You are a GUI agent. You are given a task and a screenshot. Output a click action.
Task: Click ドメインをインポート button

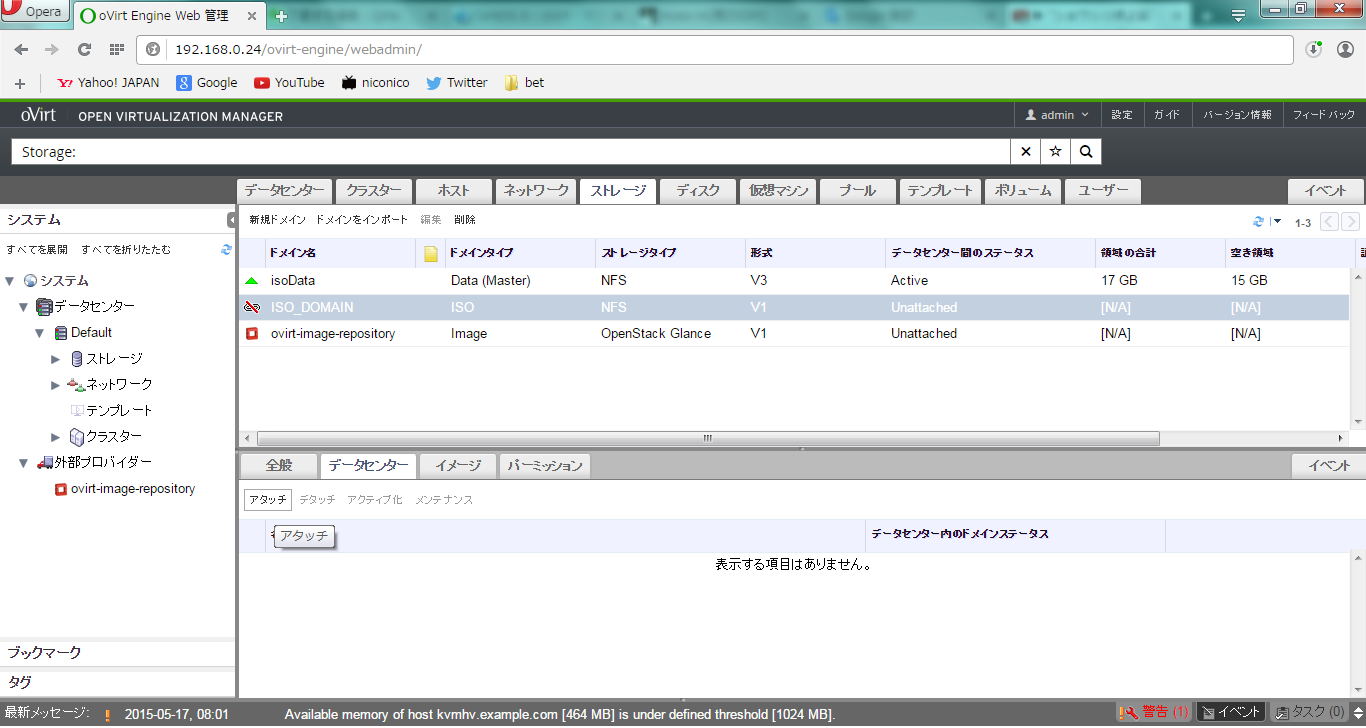(362, 219)
